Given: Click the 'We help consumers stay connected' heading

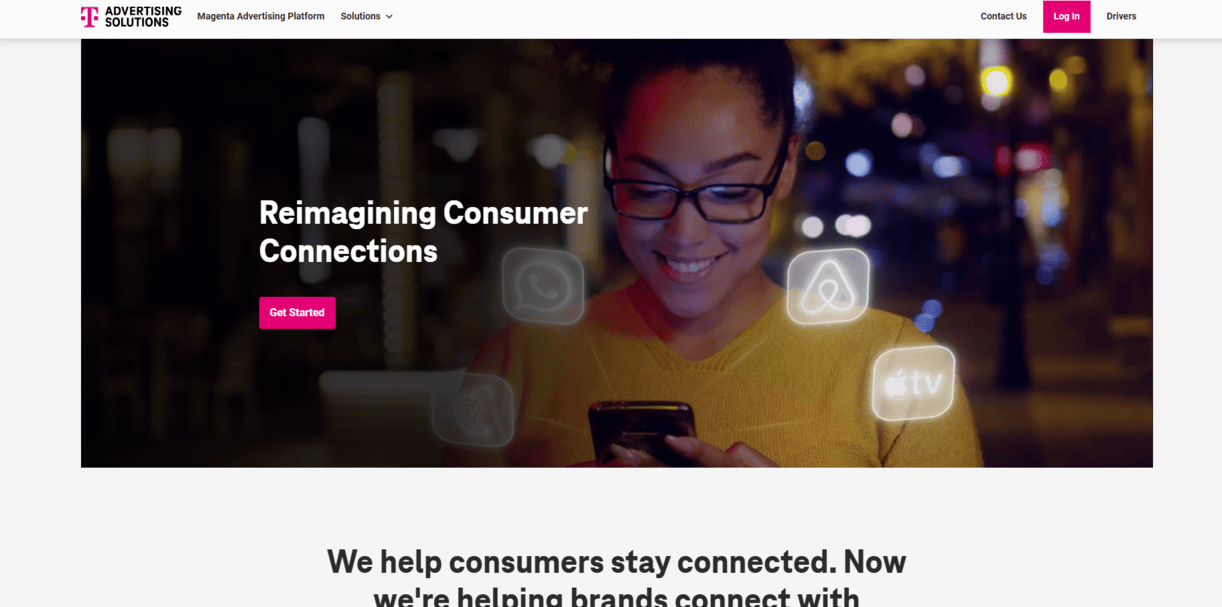Looking at the screenshot, I should tap(616, 561).
